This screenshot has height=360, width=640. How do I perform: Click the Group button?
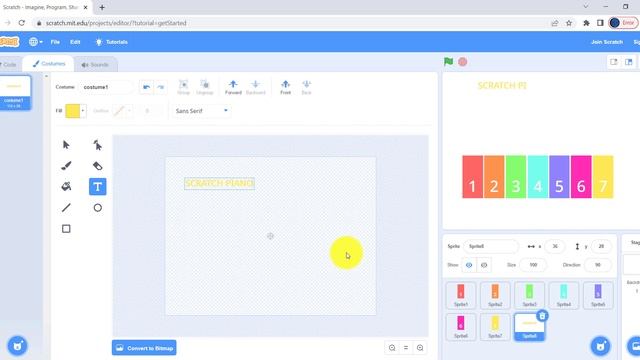pos(184,87)
